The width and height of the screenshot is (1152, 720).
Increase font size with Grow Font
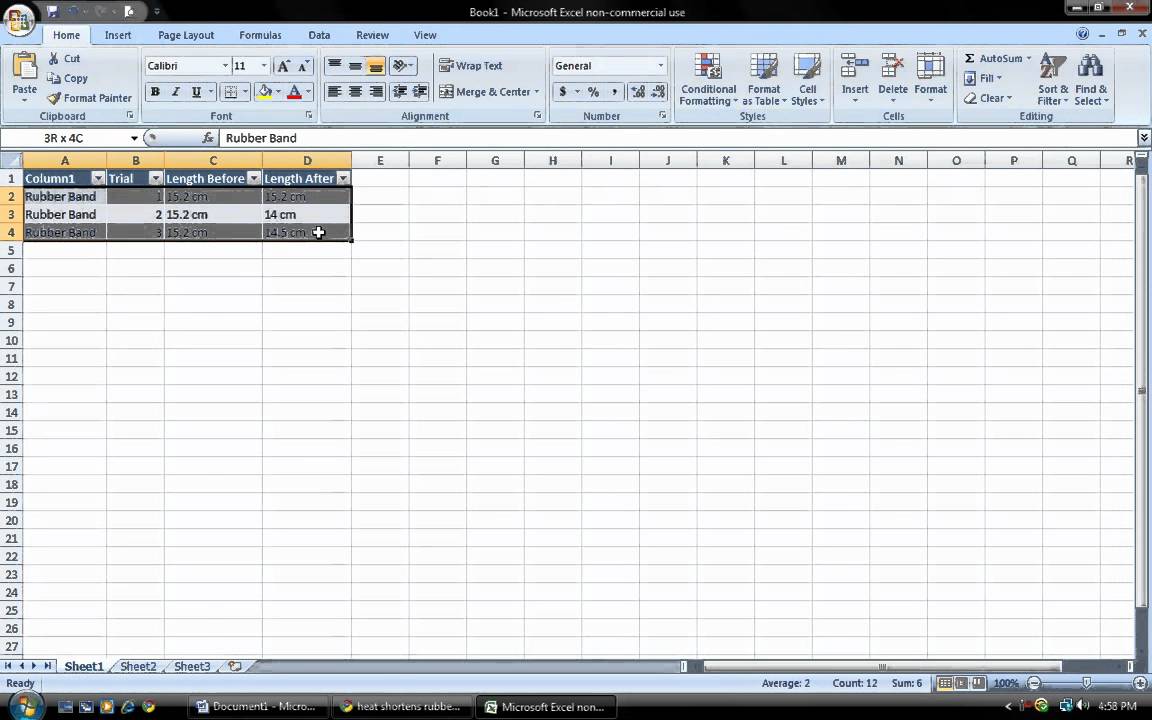(x=283, y=66)
